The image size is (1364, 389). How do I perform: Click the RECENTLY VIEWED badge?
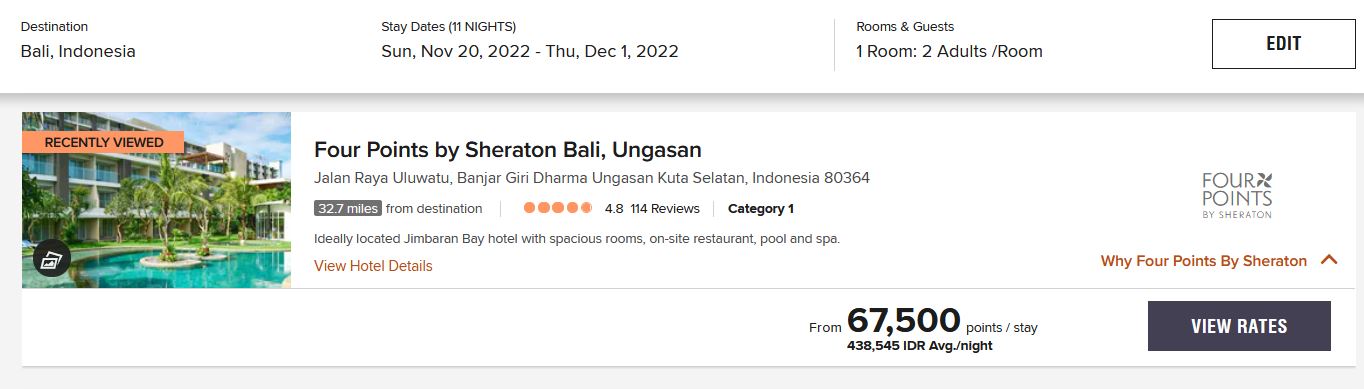tap(103, 142)
